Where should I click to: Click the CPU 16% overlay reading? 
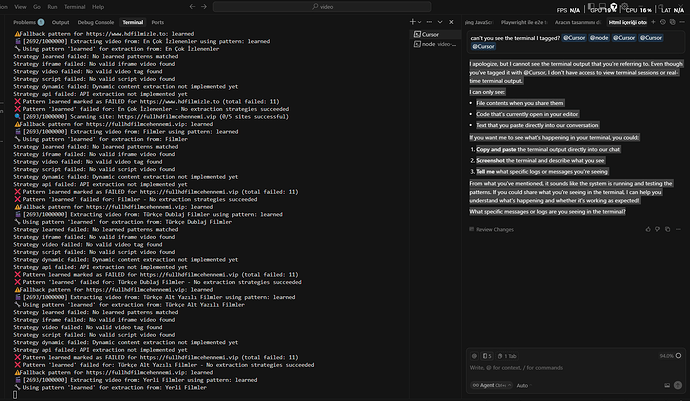coord(639,10)
